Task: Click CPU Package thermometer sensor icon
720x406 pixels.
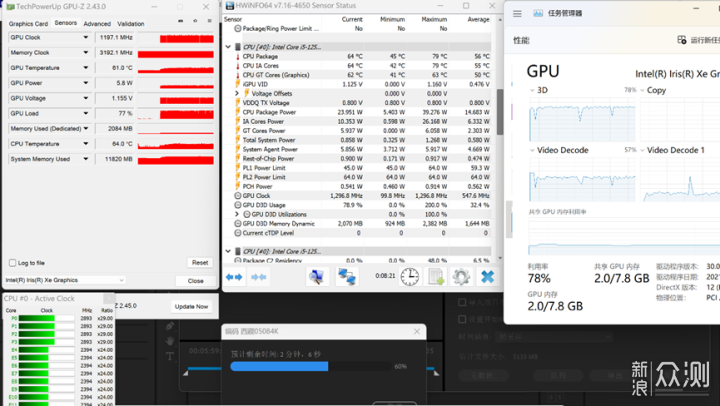Action: [x=238, y=56]
